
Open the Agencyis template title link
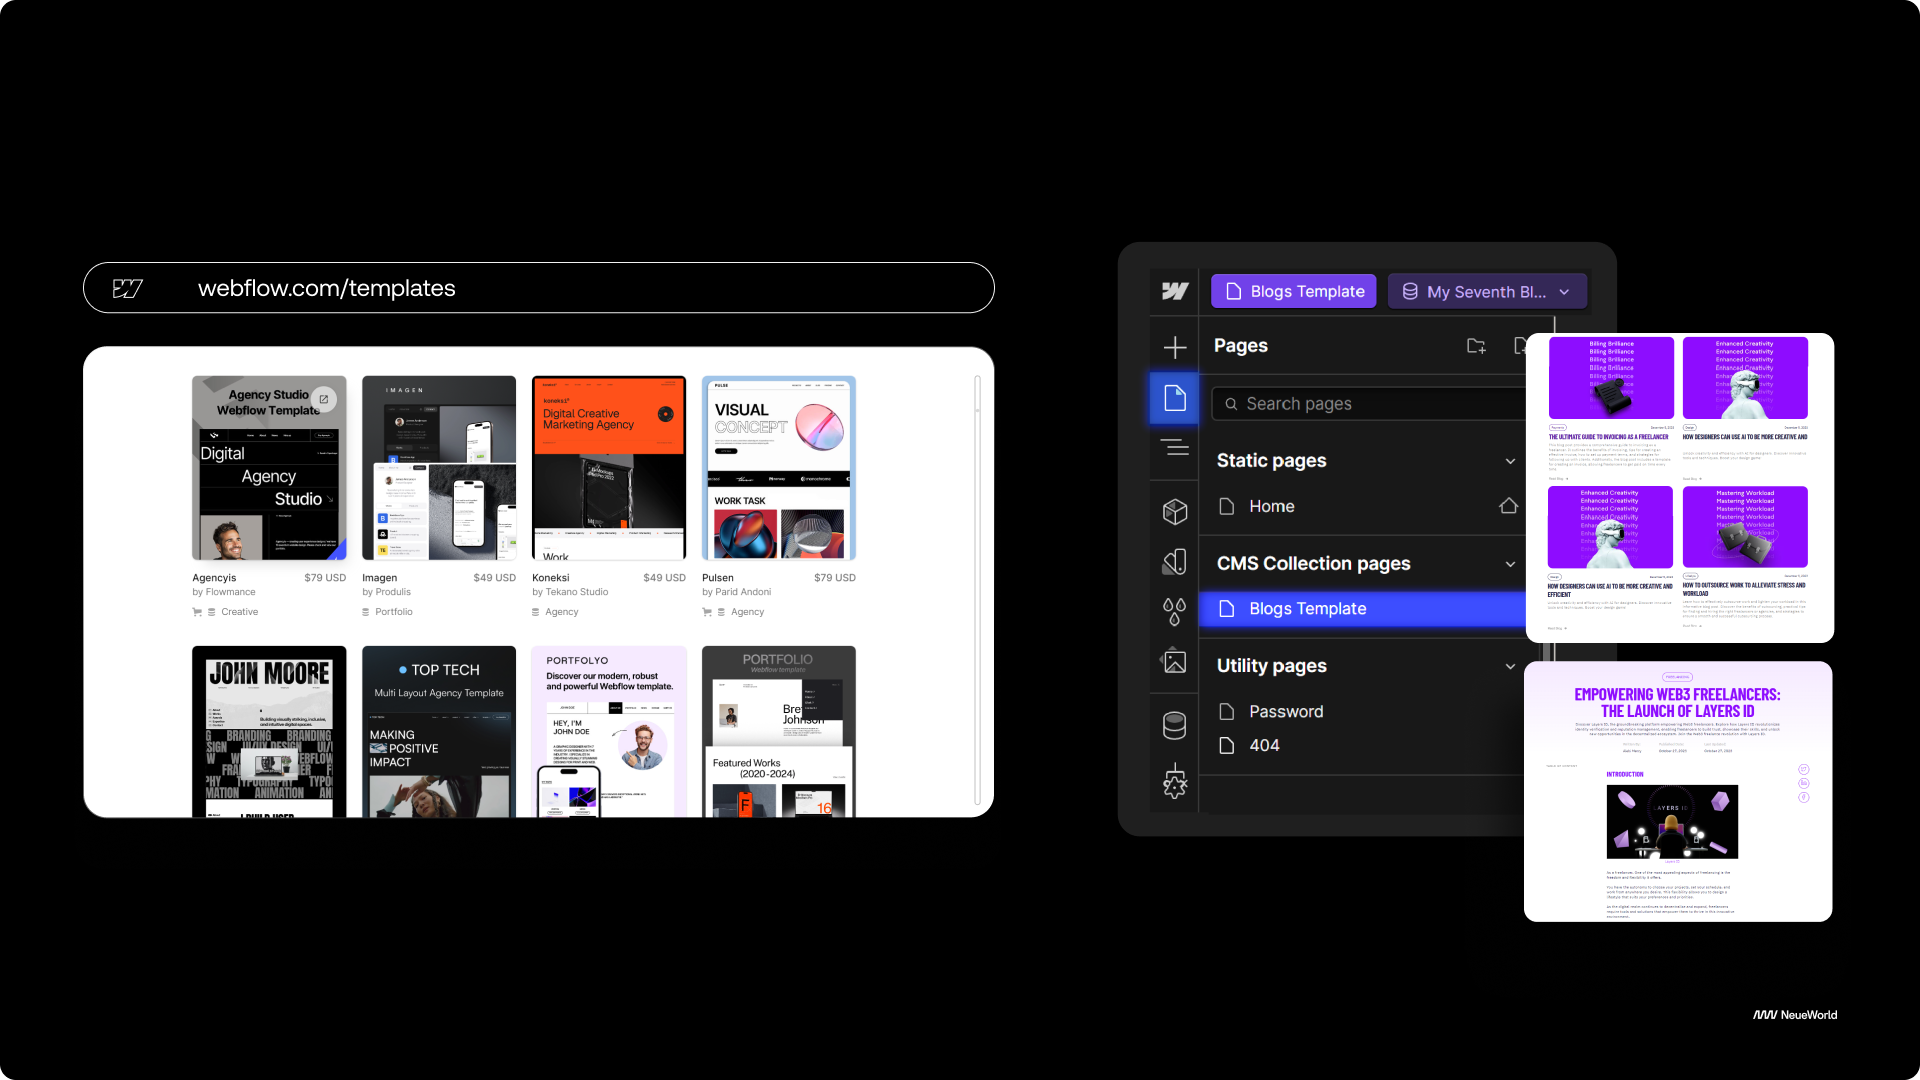[x=214, y=578]
